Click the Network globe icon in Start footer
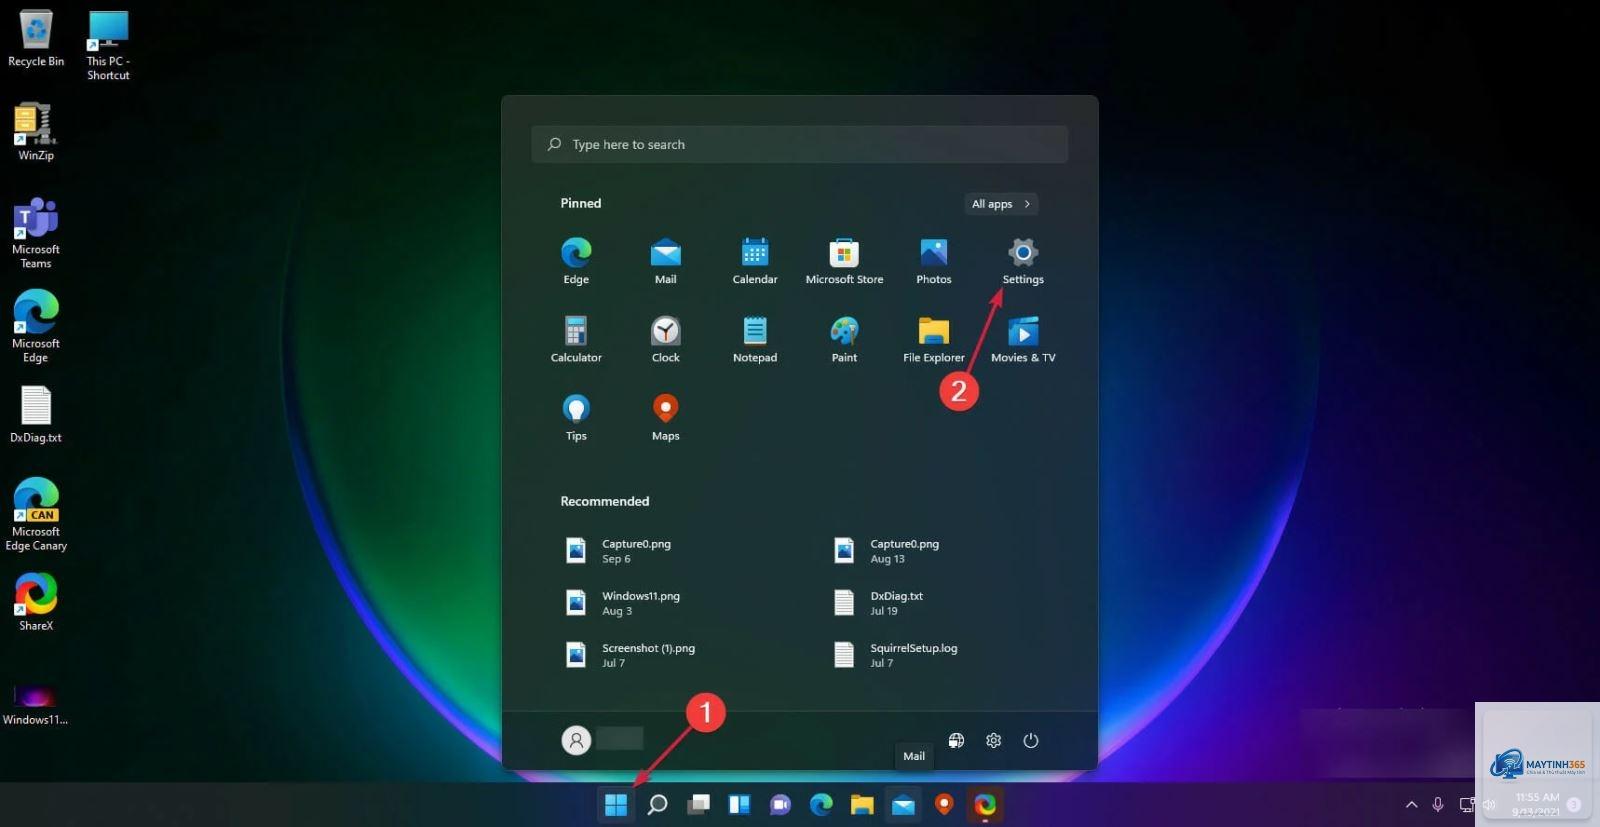The height and width of the screenshot is (827, 1600). click(956, 740)
